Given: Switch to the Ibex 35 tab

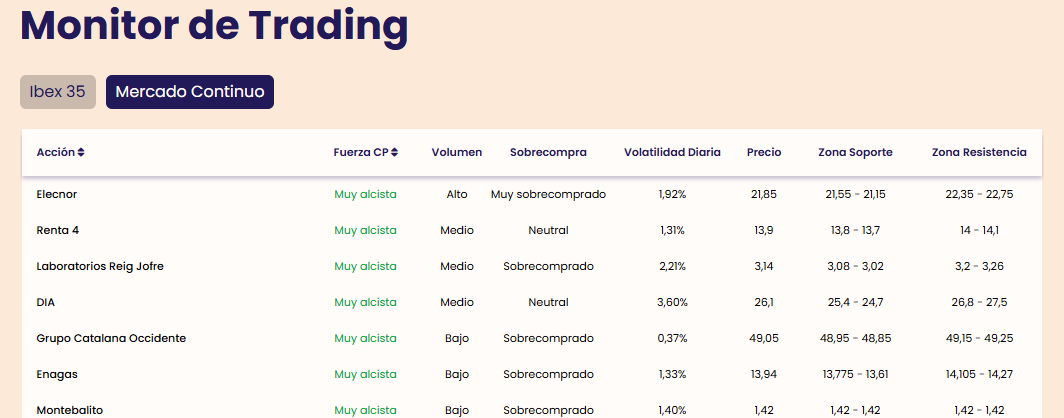Looking at the screenshot, I should pos(58,92).
